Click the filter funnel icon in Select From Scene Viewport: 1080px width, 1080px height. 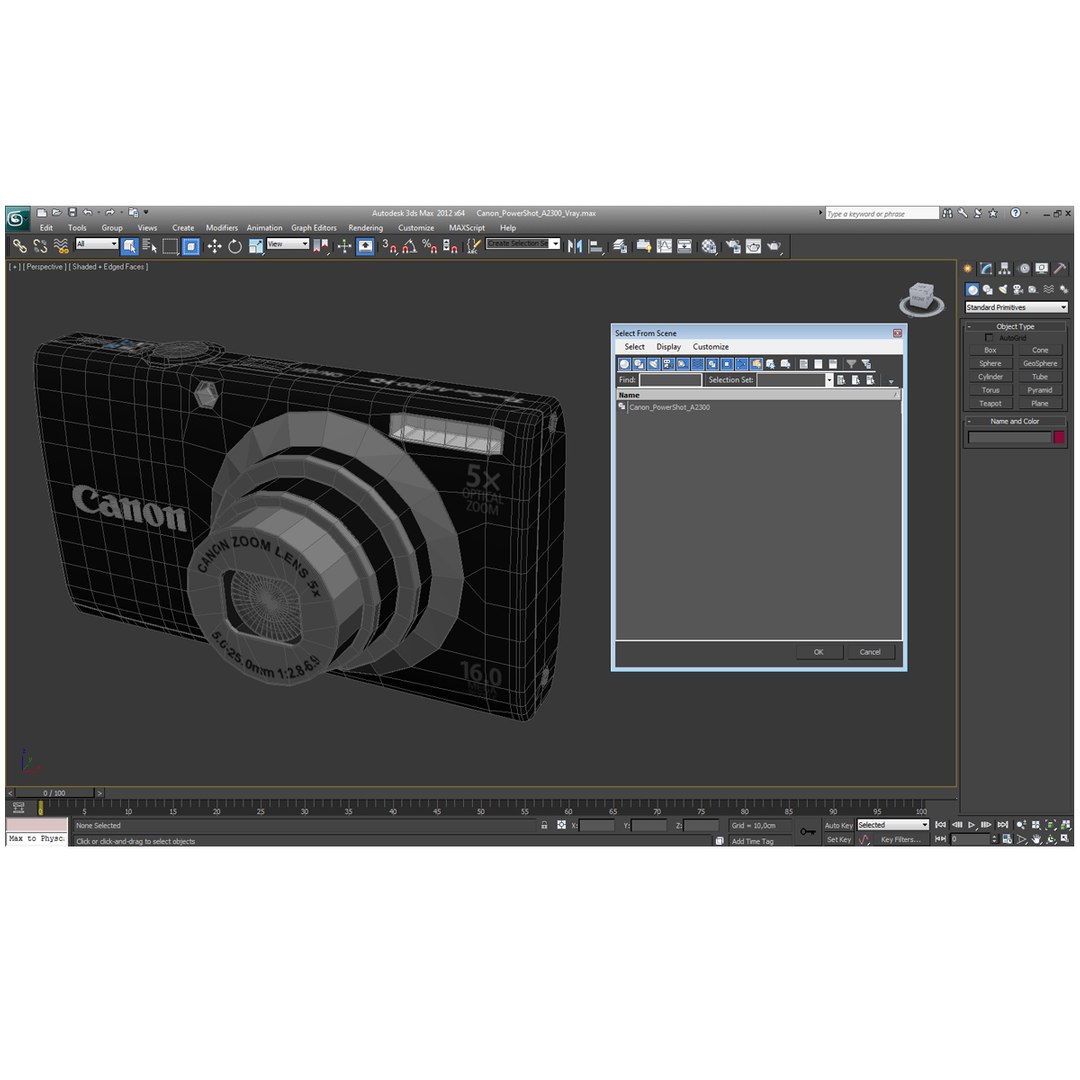coord(851,364)
